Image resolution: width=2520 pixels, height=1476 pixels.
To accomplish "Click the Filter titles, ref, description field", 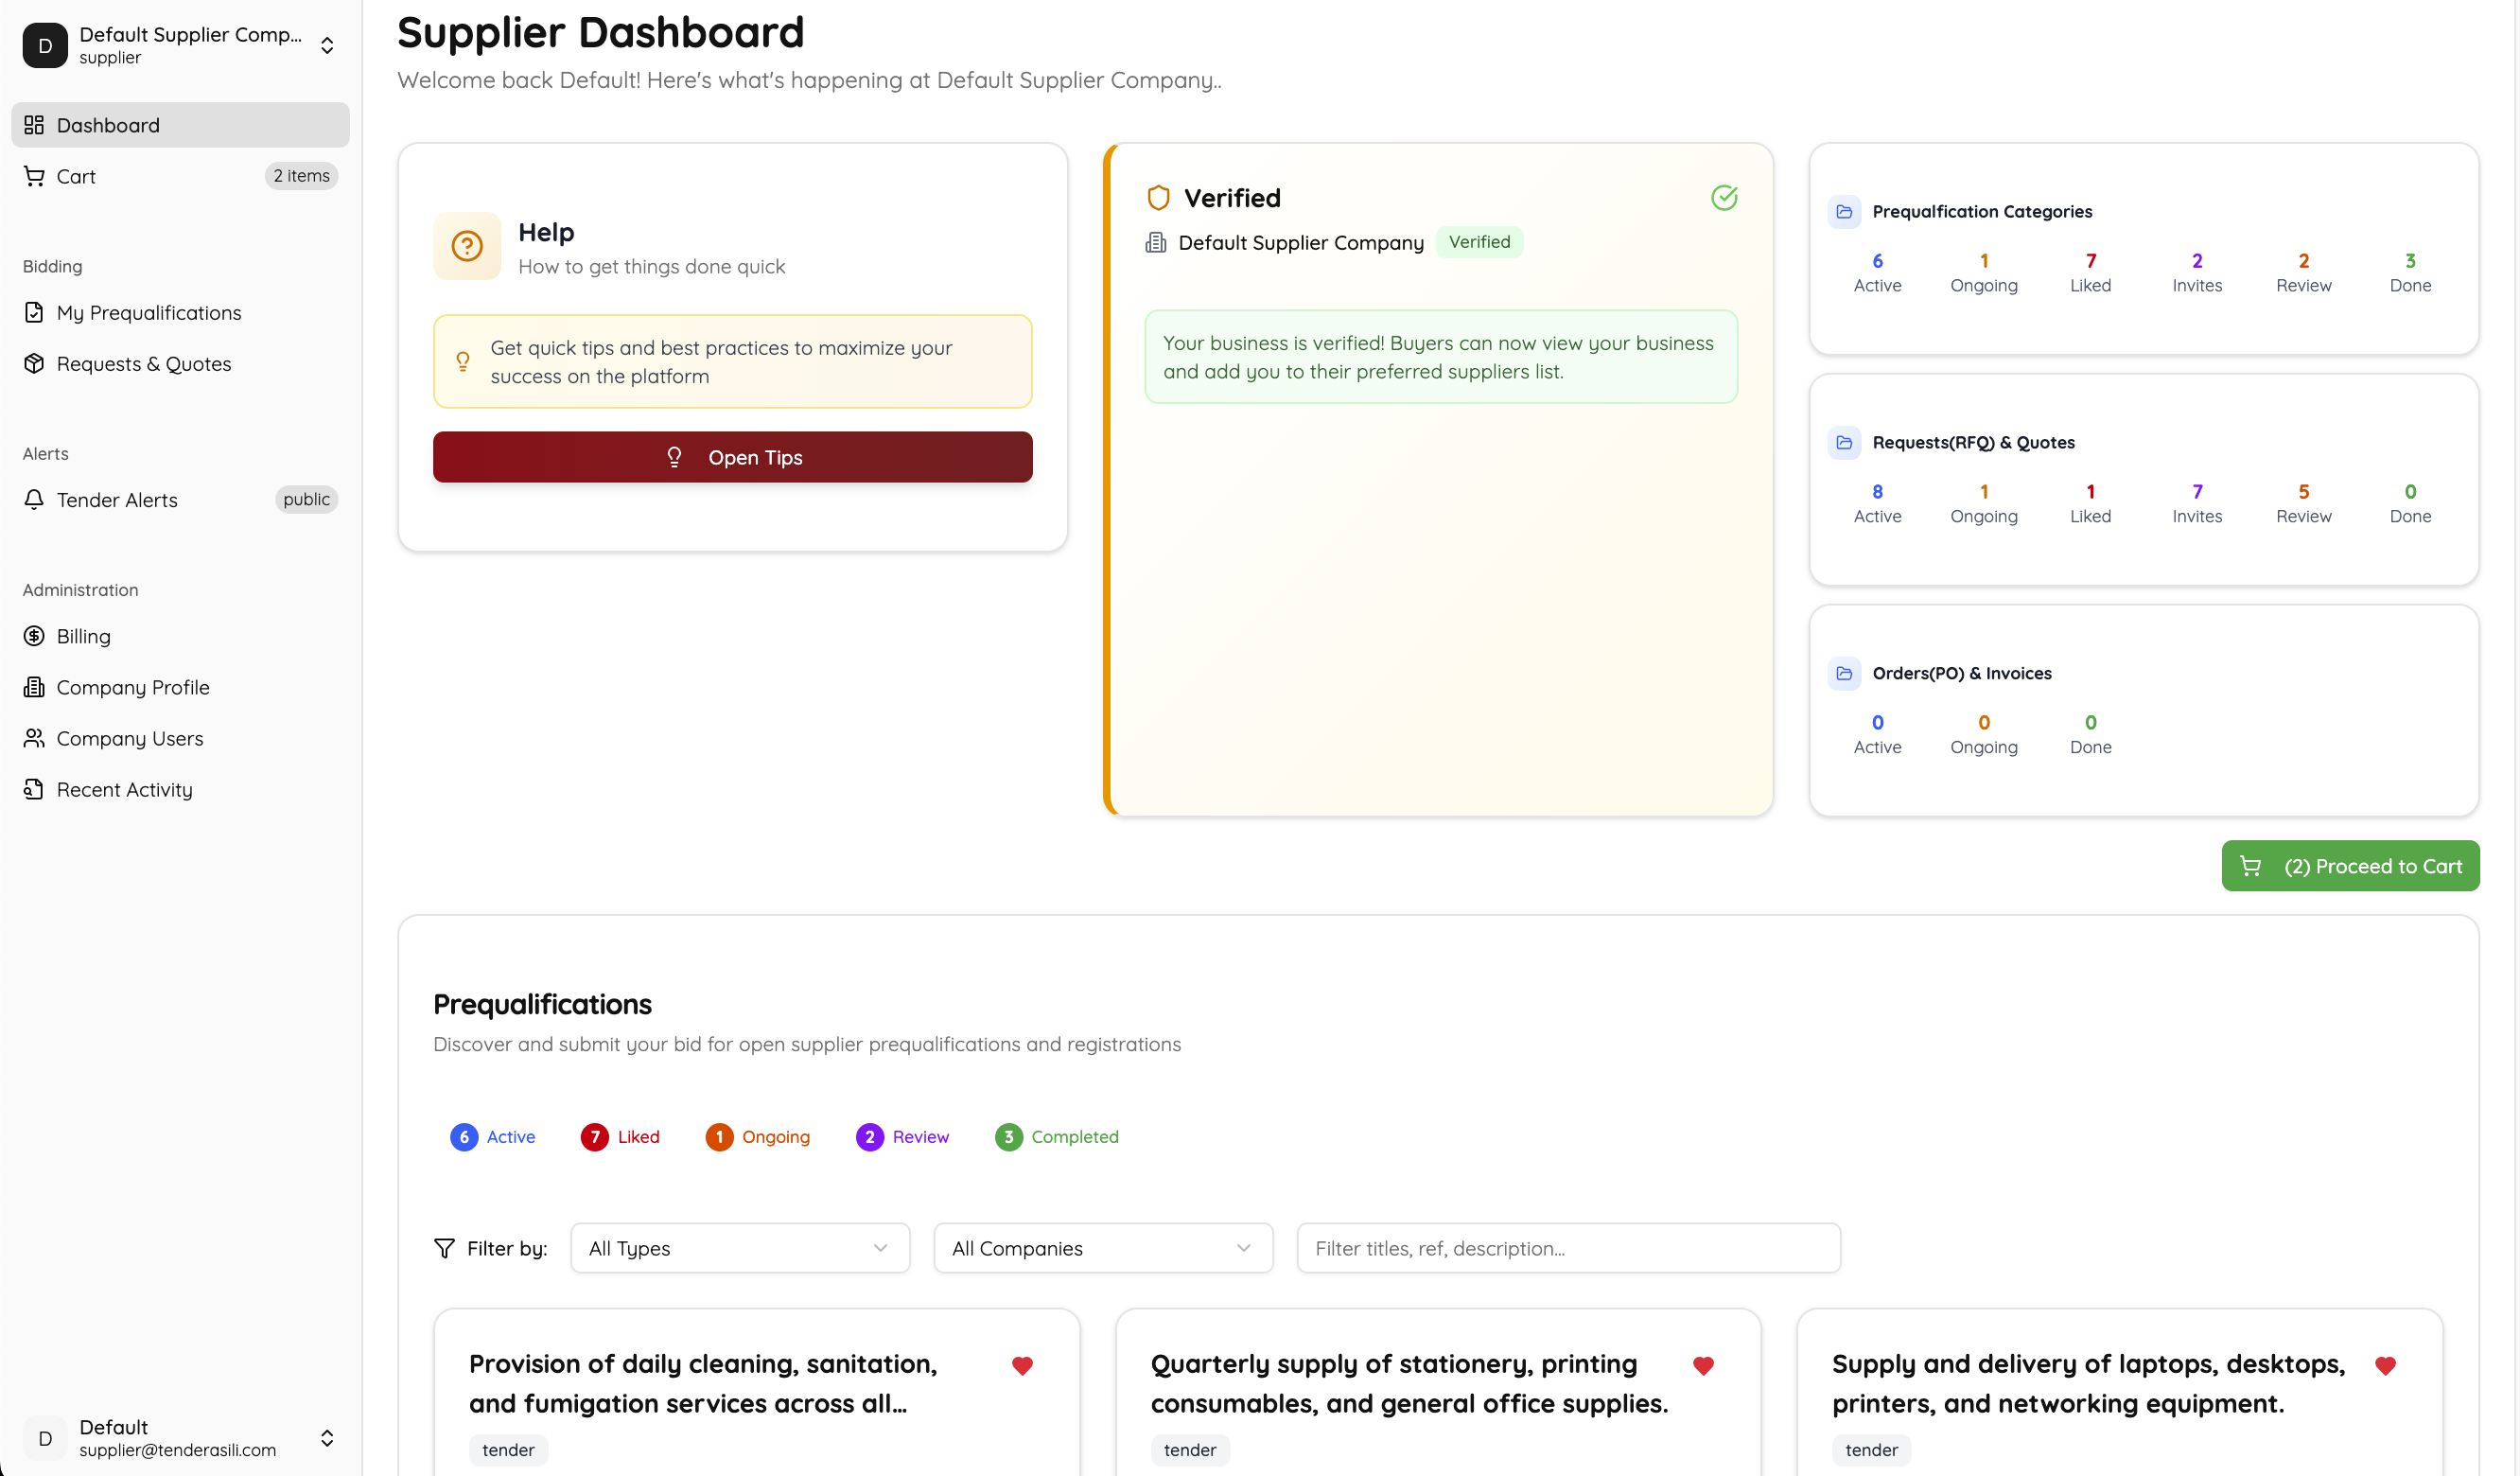I will tap(1569, 1248).
